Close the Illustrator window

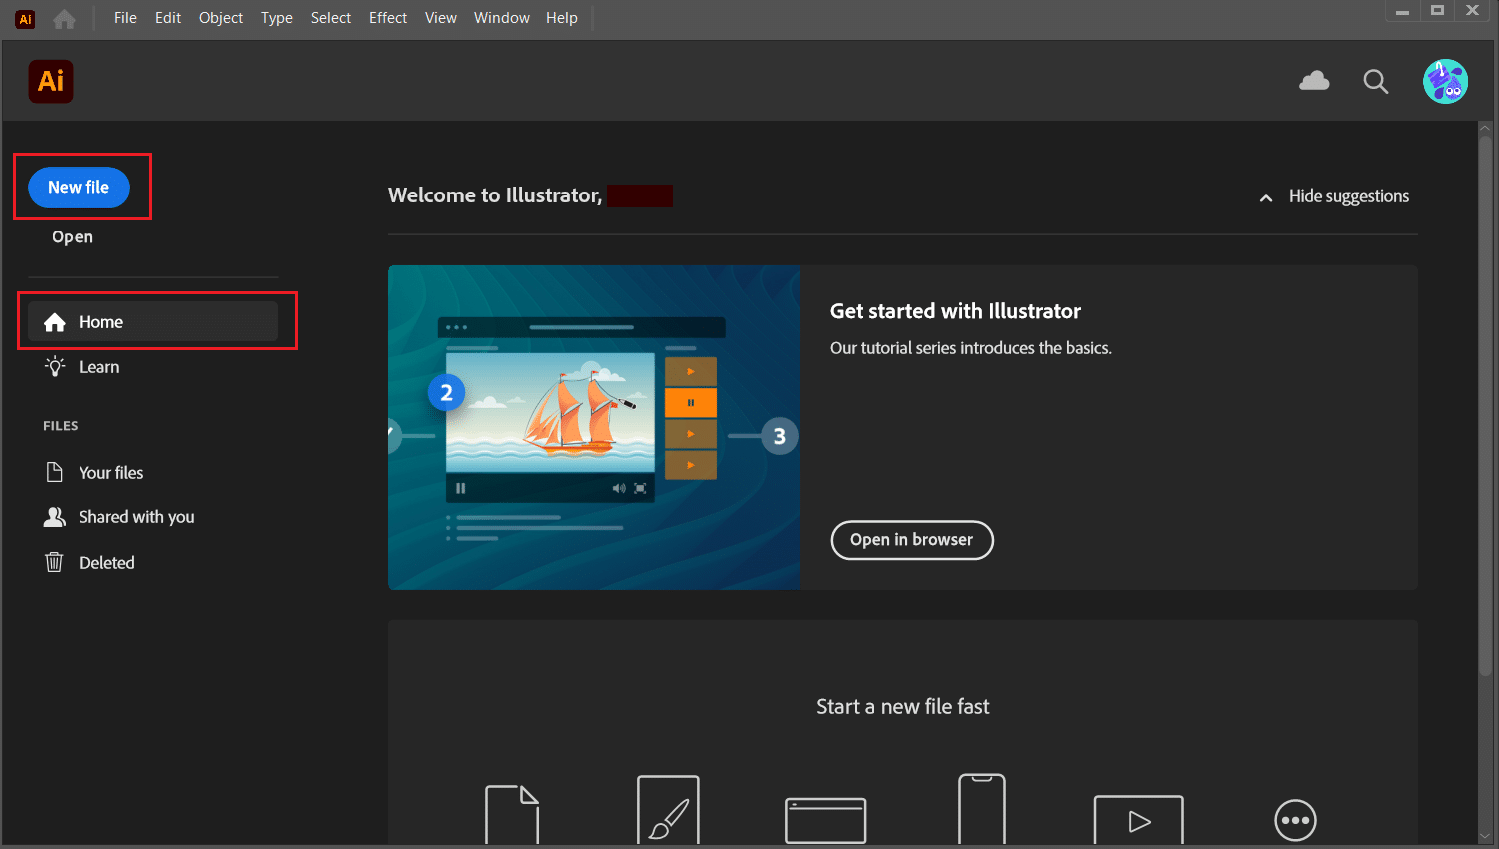(x=1472, y=11)
